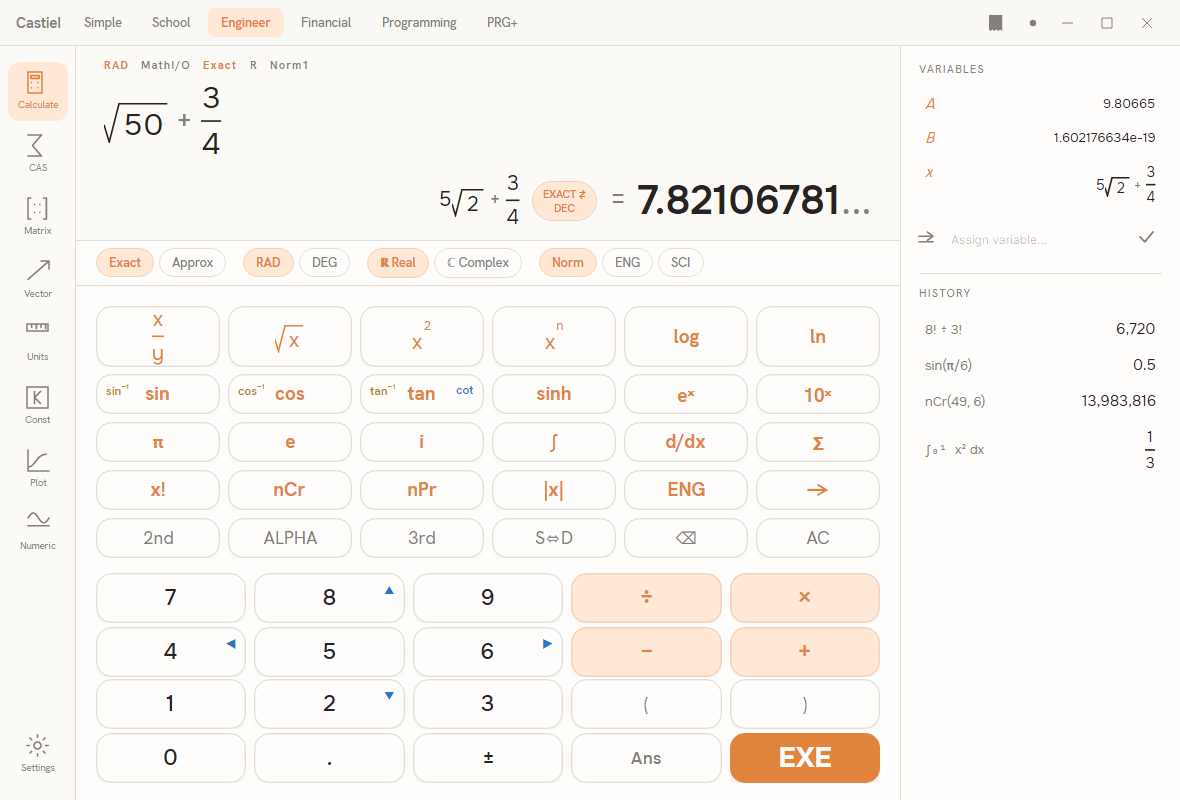Screen dimensions: 1180x800
Task: Click the S⇔D conversion key
Action: (x=554, y=538)
